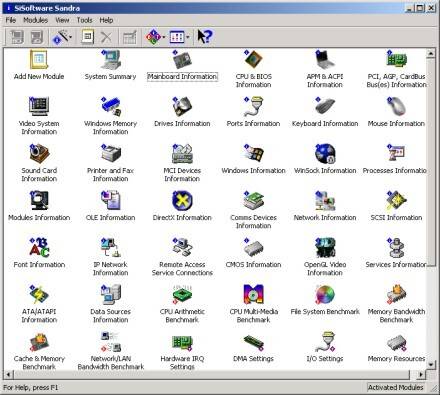
Task: Click the delete X toolbar button
Action: [106, 37]
